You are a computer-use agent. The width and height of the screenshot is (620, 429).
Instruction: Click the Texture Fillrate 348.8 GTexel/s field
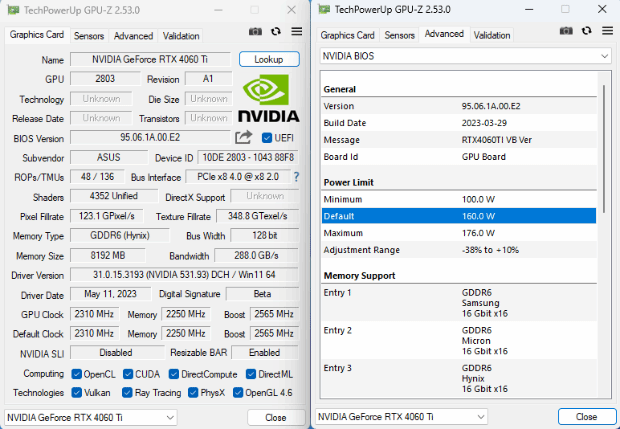pyautogui.click(x=257, y=216)
